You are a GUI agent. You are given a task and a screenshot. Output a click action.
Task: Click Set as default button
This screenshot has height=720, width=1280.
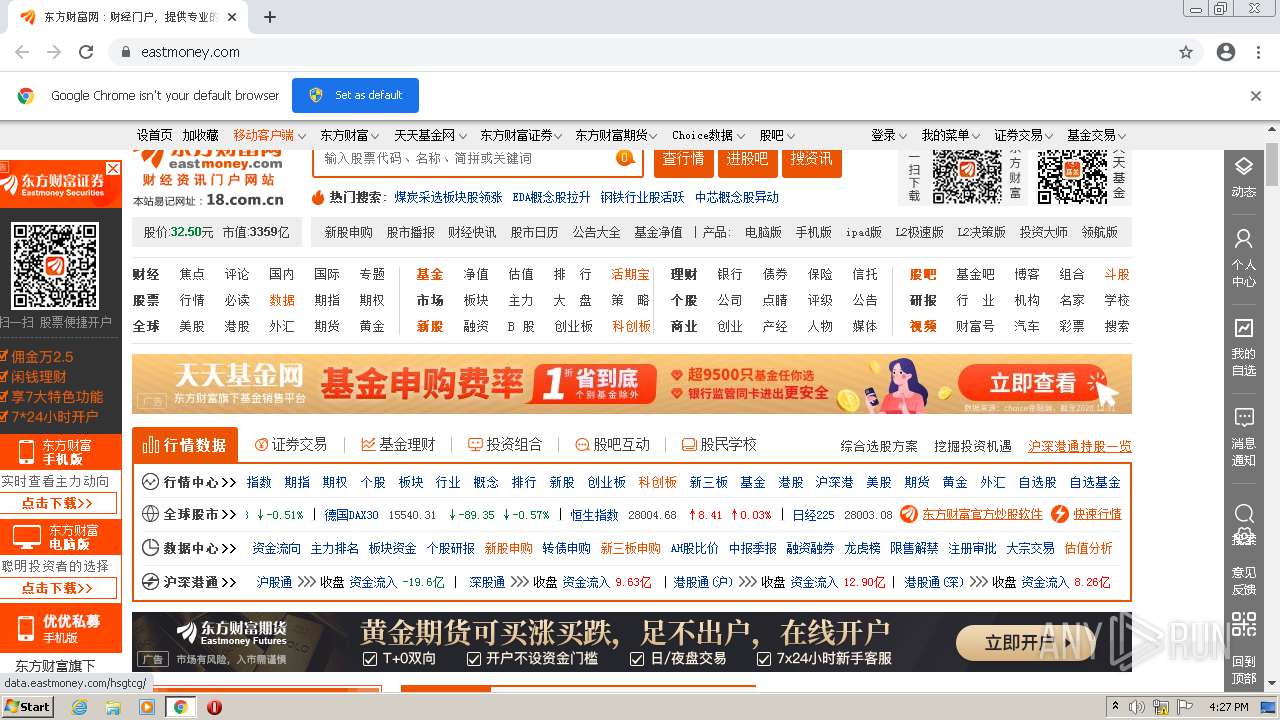point(355,95)
